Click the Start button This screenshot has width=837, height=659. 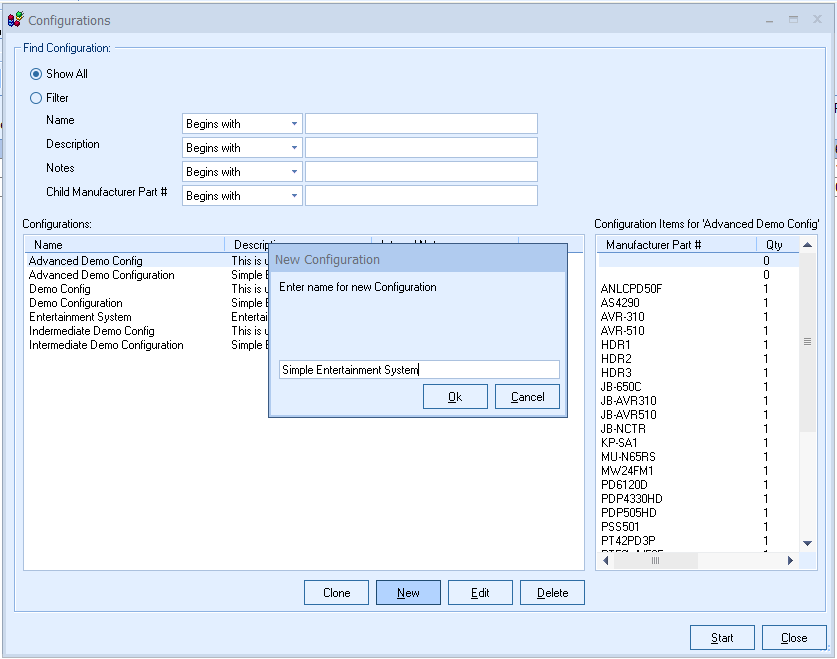[x=722, y=638]
